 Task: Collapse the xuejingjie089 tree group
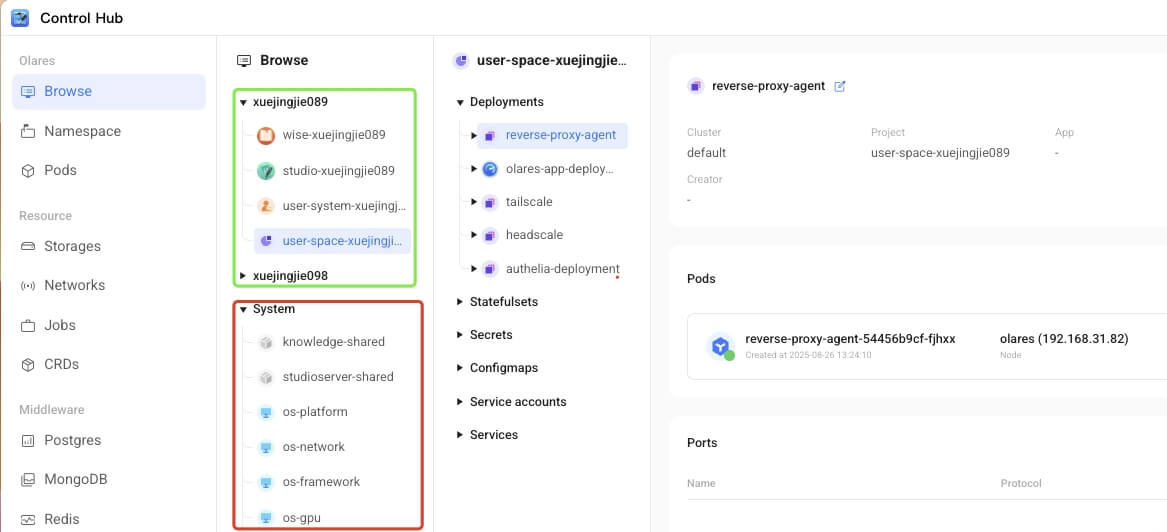click(243, 102)
